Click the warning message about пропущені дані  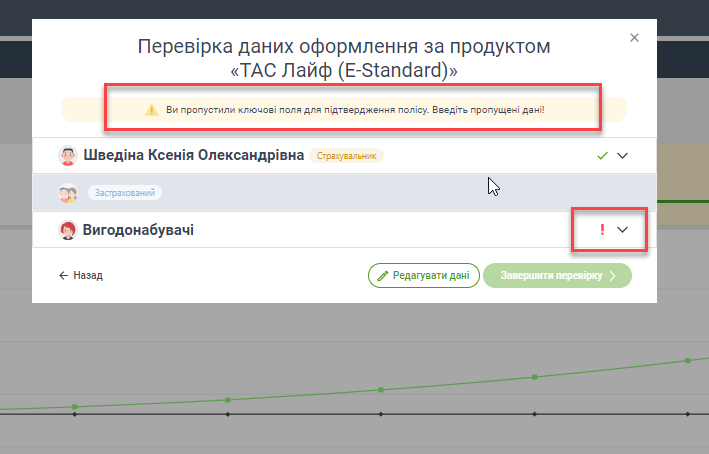point(355,110)
